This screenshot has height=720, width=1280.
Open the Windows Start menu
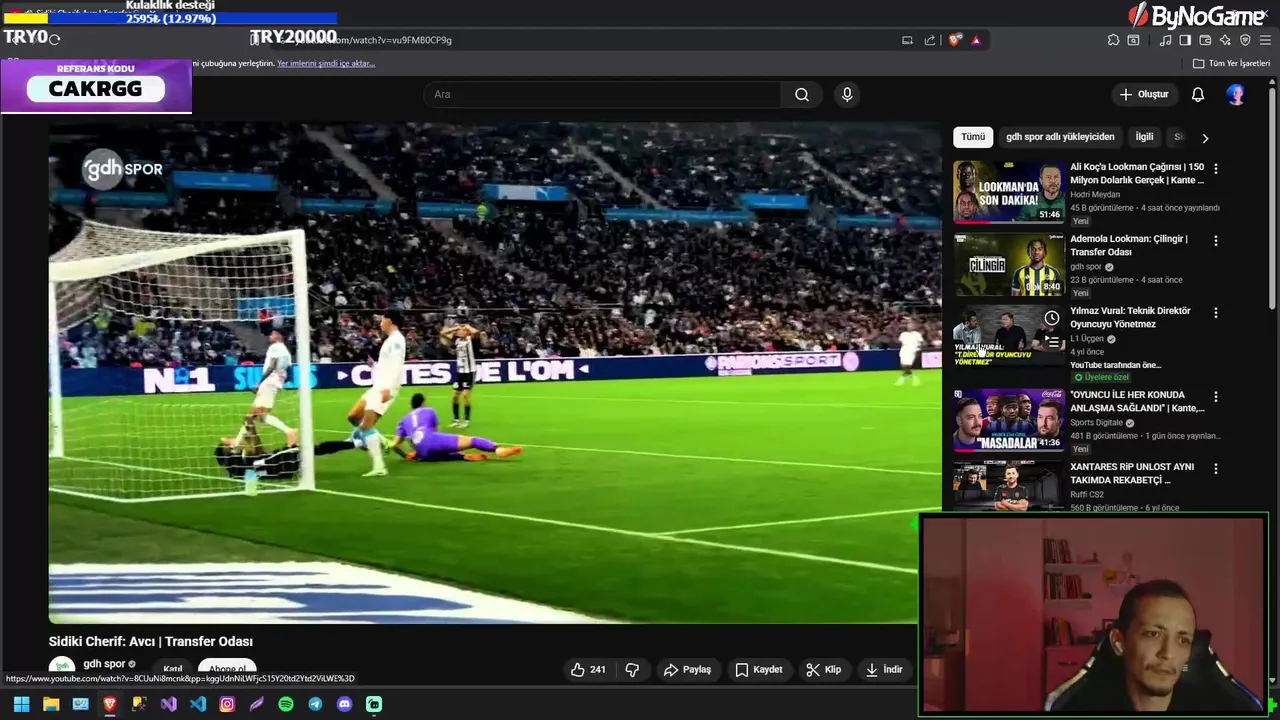click(x=21, y=704)
